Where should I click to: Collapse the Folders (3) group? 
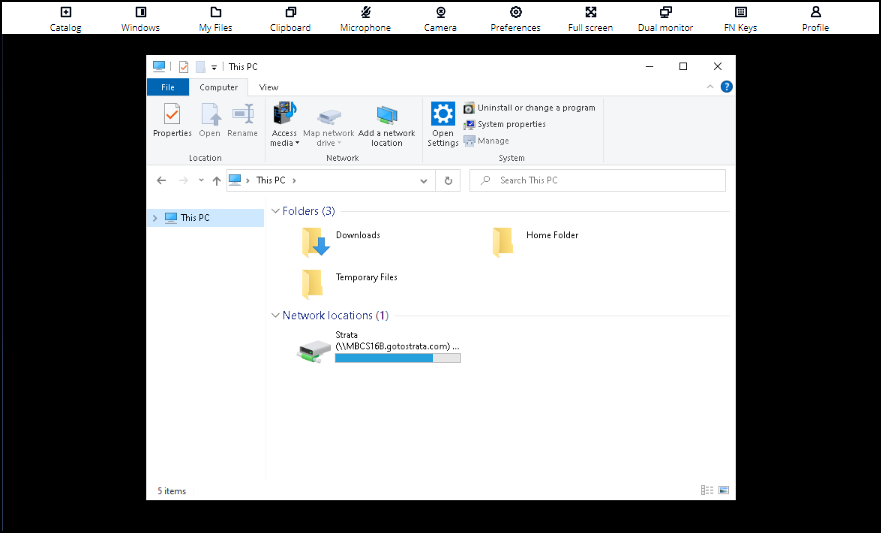tap(275, 211)
